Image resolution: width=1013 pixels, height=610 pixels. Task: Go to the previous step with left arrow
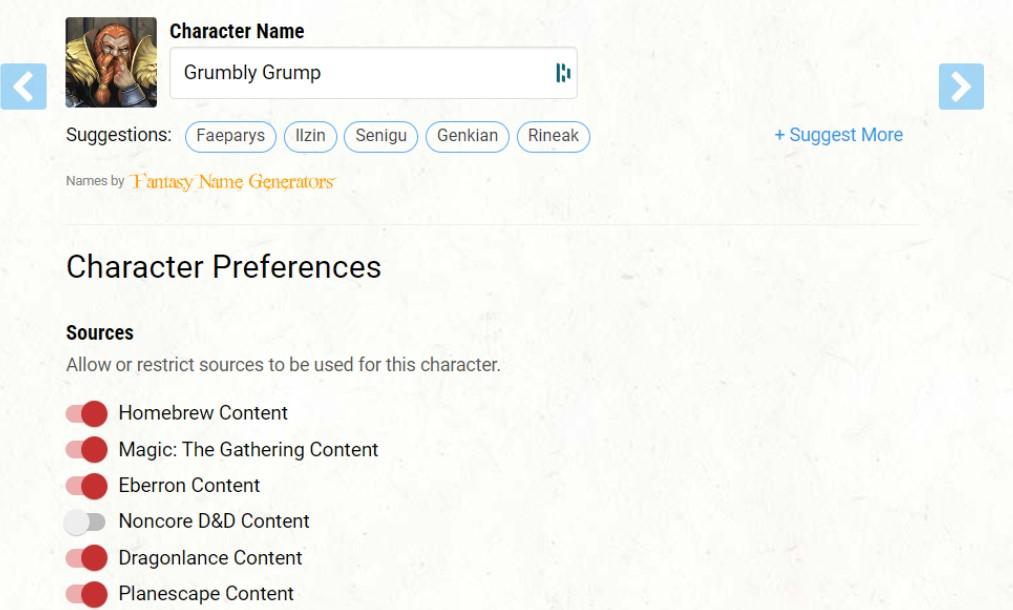point(23,87)
